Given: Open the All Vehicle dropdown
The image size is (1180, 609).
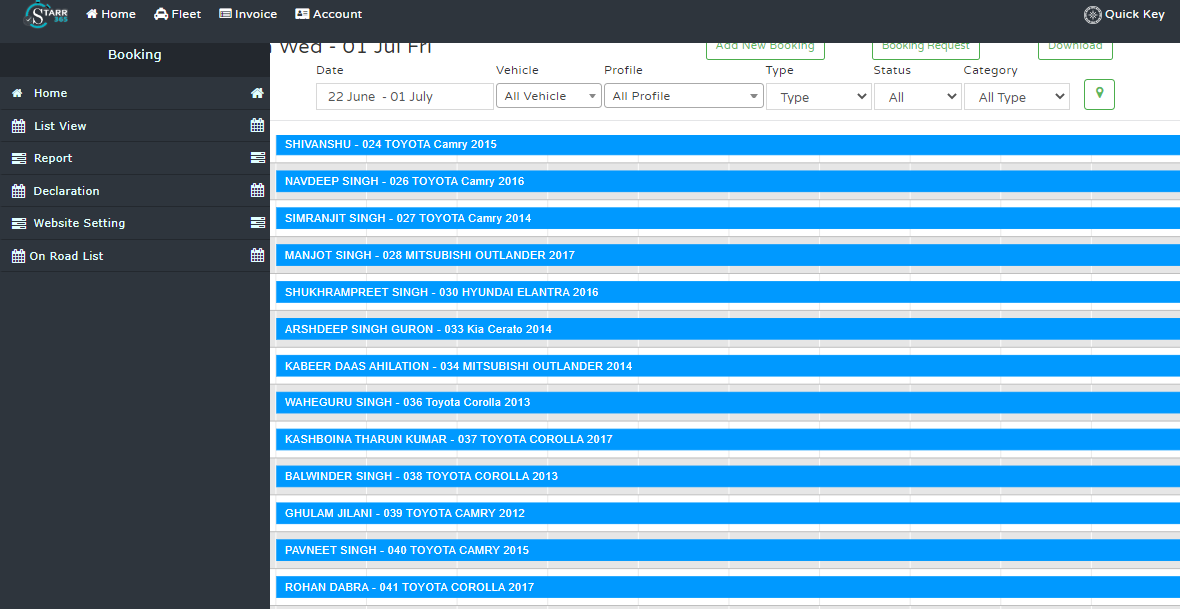Looking at the screenshot, I should click(549, 96).
